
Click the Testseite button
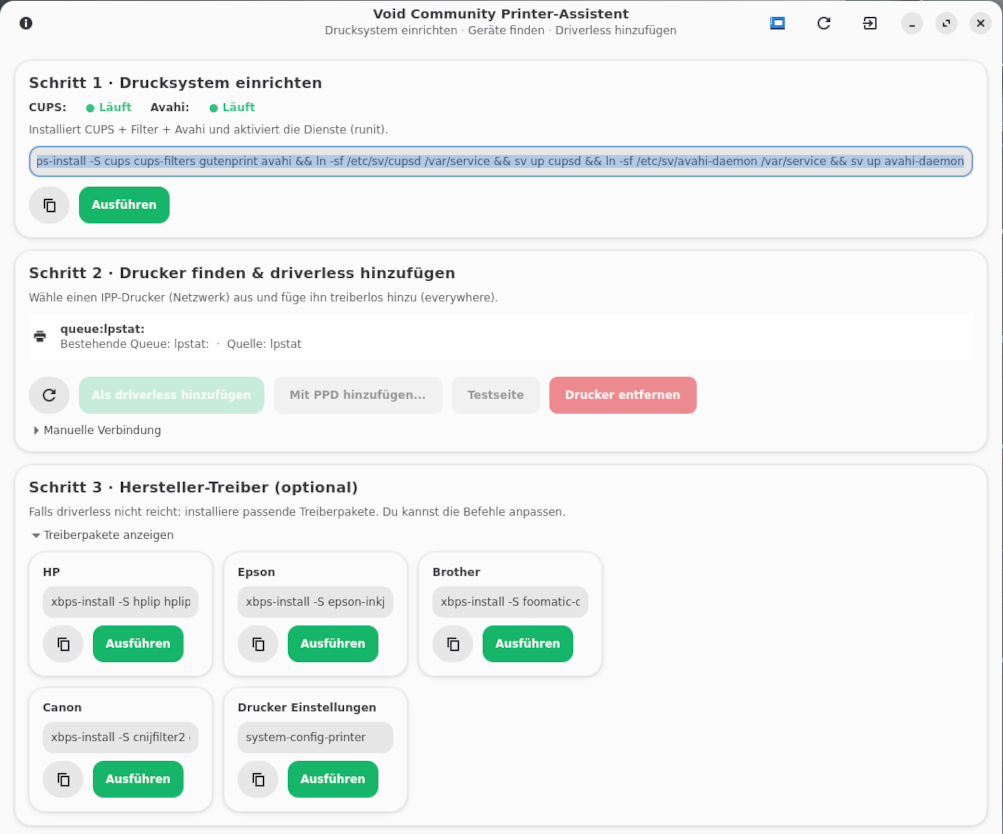(x=495, y=395)
